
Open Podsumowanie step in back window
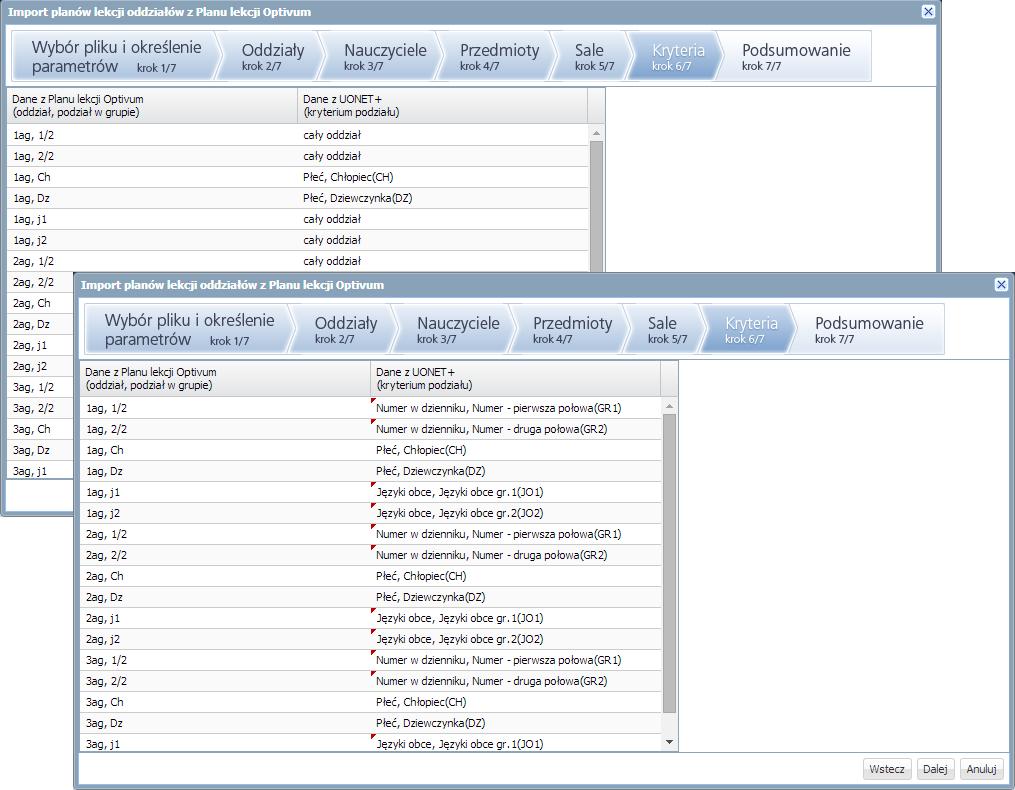coord(795,56)
